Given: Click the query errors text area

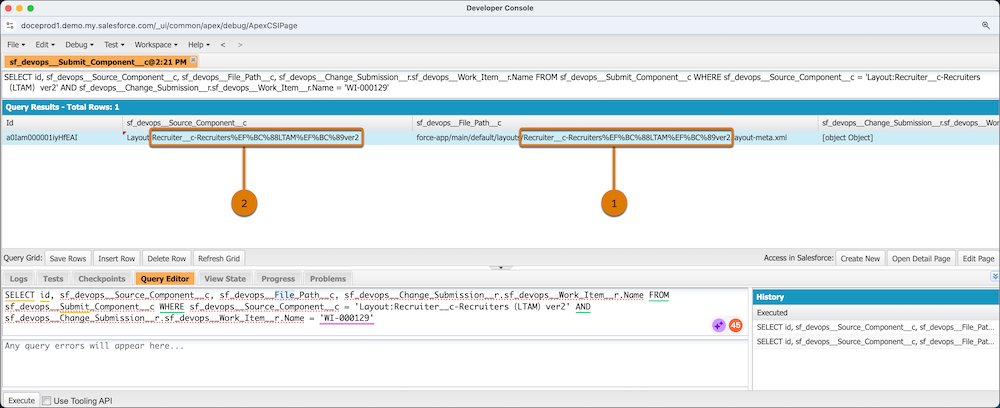Looking at the screenshot, I should (374, 362).
